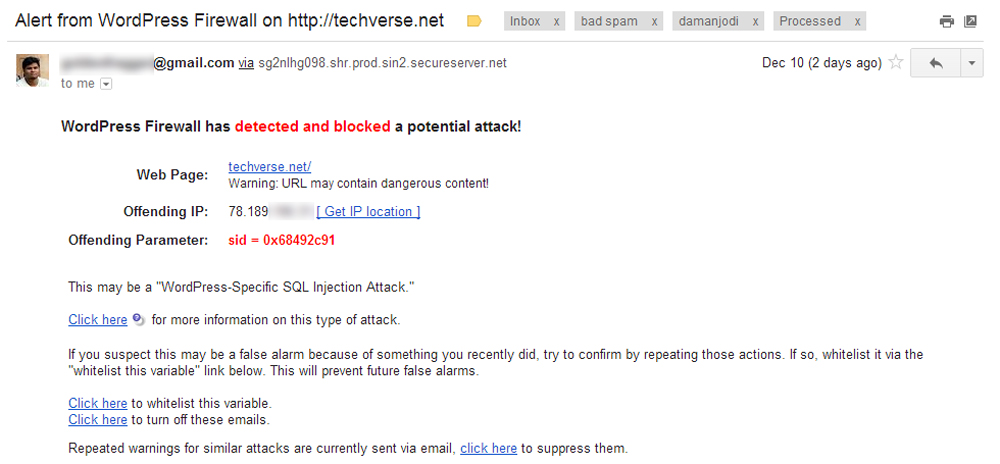
Task: Click here to whitelist this variable
Action: click(x=98, y=403)
